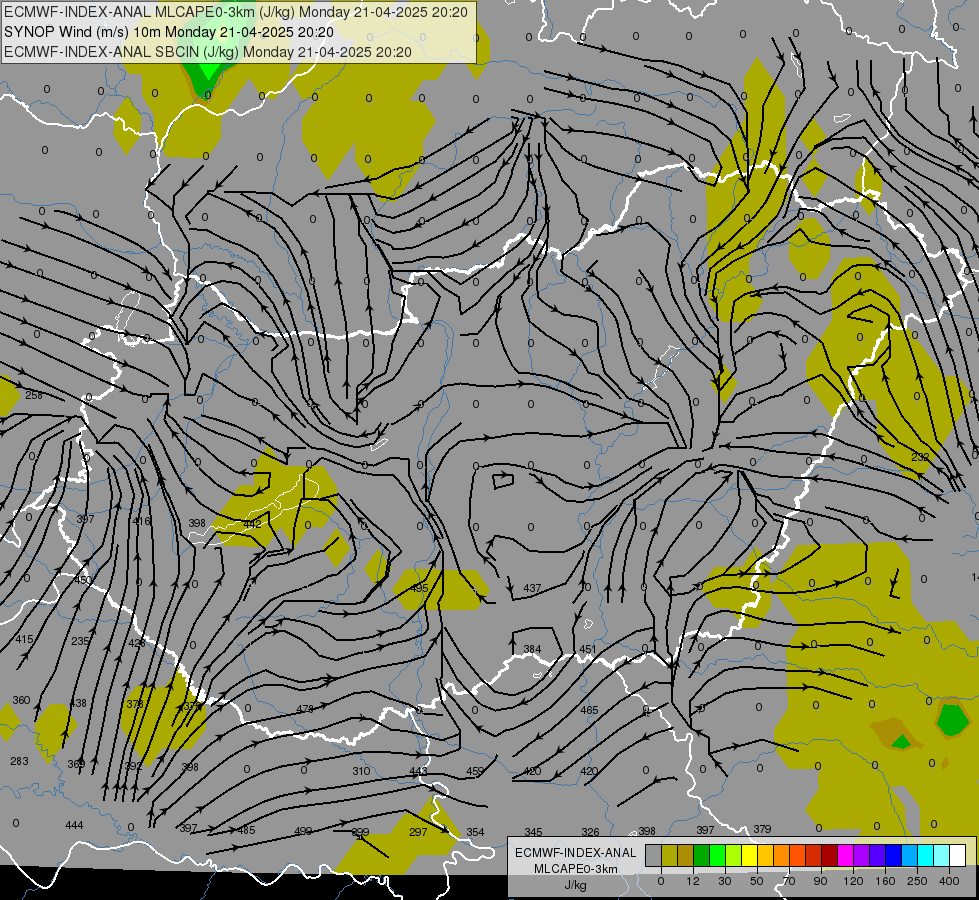Click the map value 485
The width and height of the screenshot is (979, 900).
pos(247,830)
